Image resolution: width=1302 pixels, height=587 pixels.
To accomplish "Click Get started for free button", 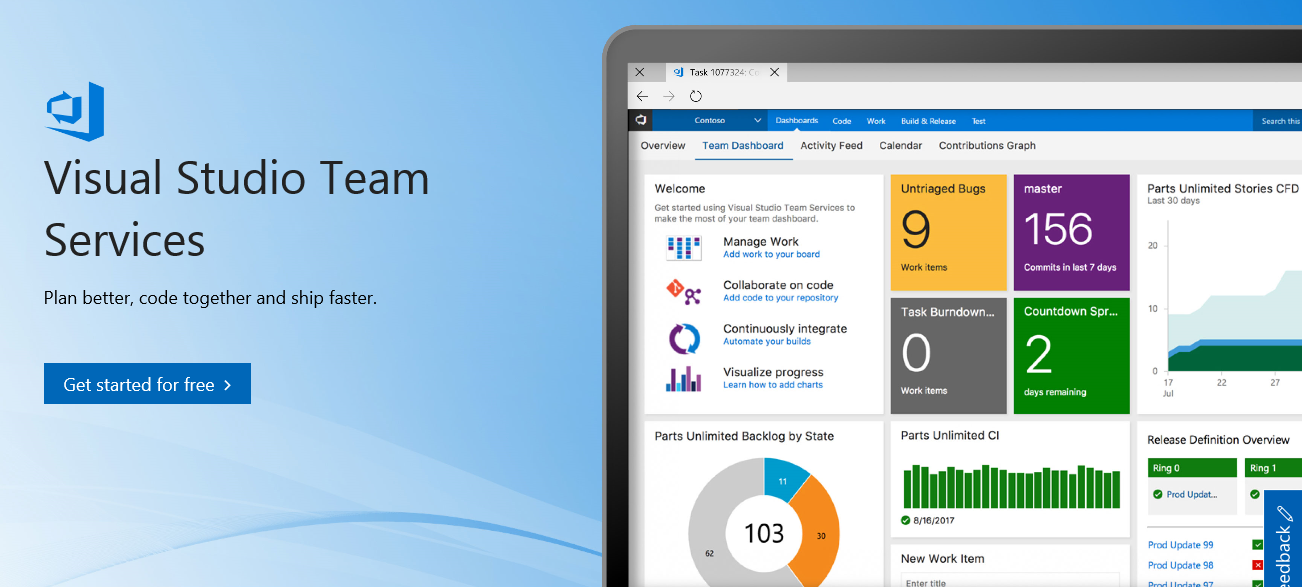I will point(147,384).
